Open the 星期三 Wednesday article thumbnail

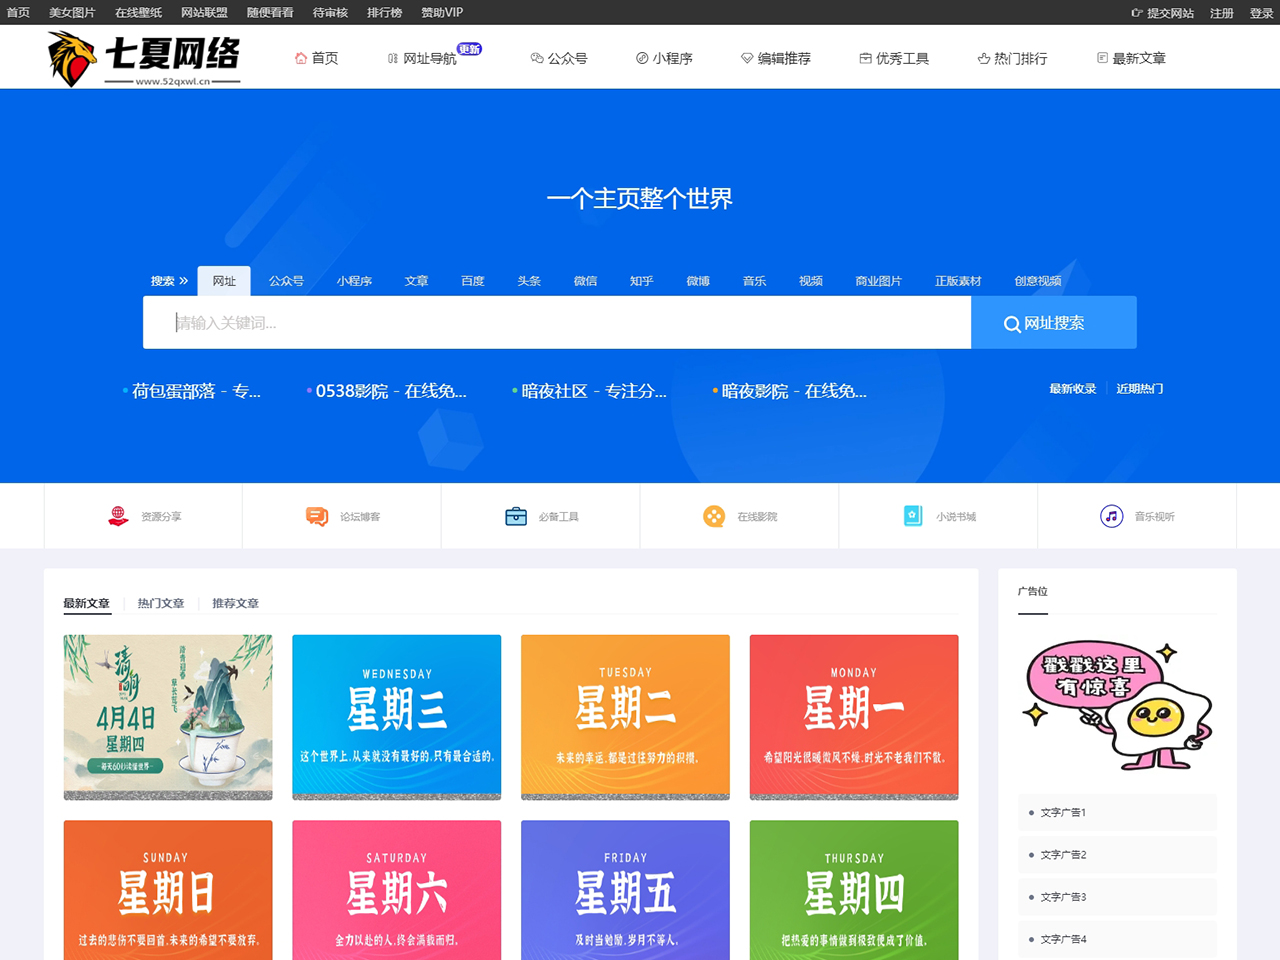tap(396, 716)
